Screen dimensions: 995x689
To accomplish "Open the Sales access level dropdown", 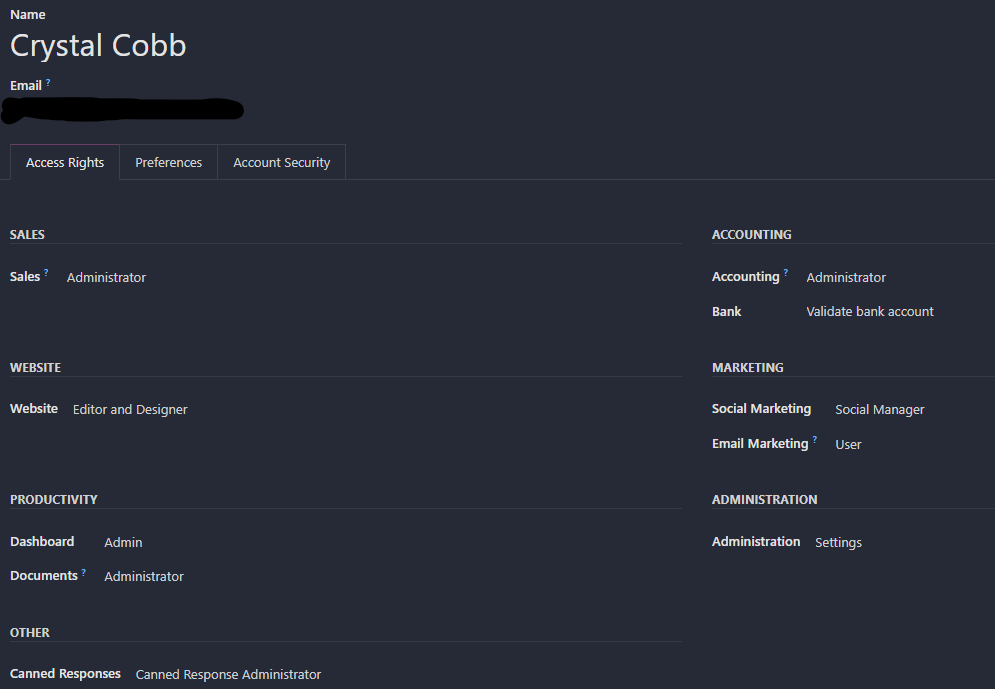I will tap(107, 278).
